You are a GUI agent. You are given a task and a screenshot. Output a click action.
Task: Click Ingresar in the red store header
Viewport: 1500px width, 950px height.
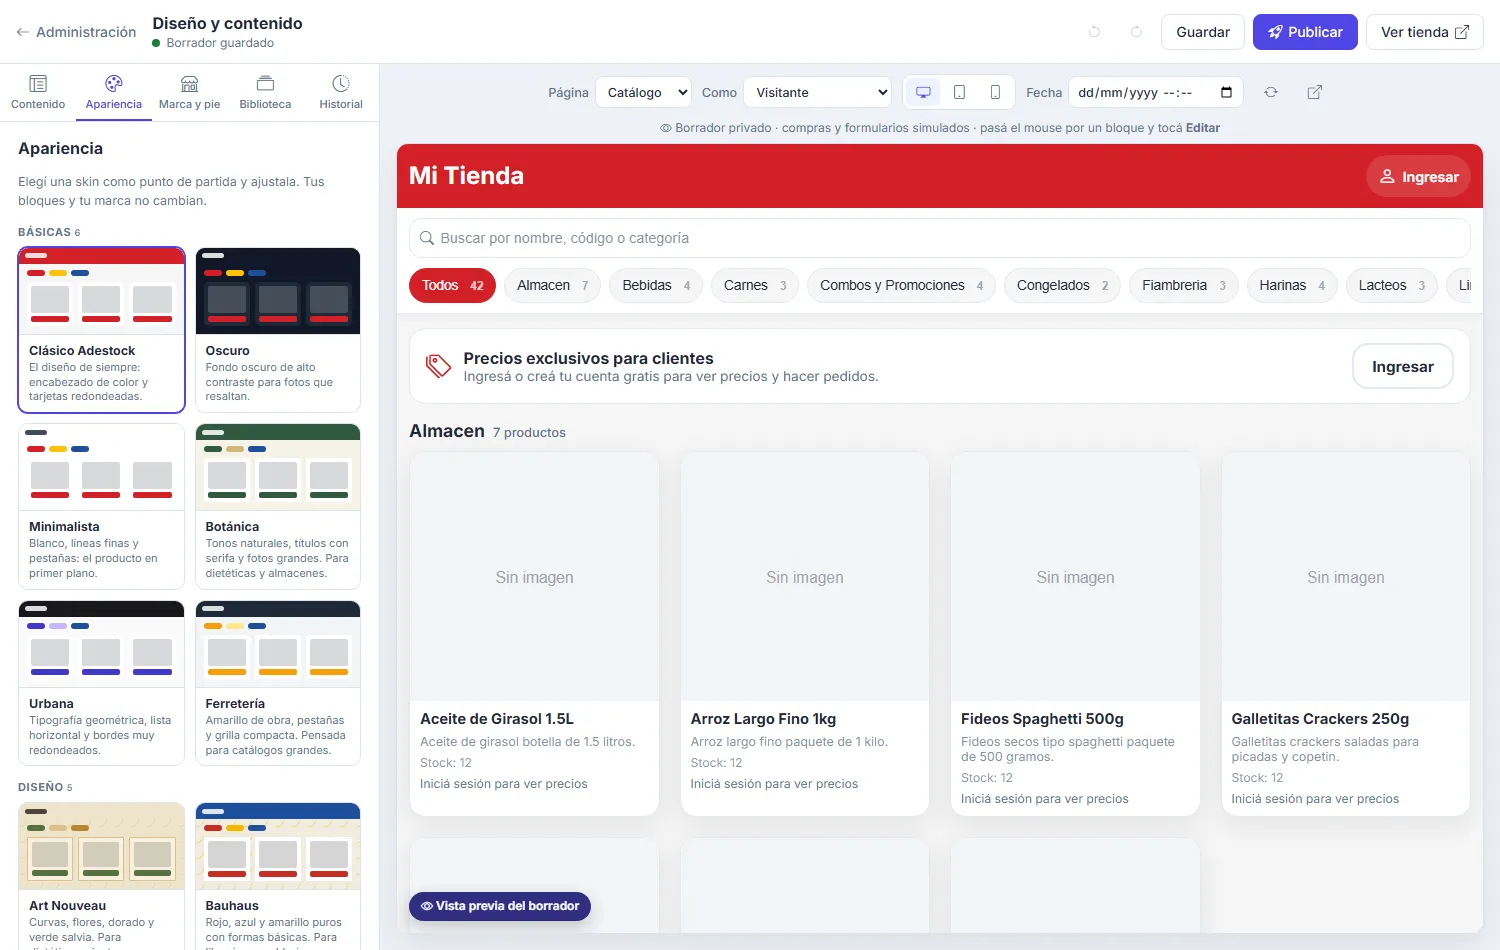pyautogui.click(x=1418, y=177)
